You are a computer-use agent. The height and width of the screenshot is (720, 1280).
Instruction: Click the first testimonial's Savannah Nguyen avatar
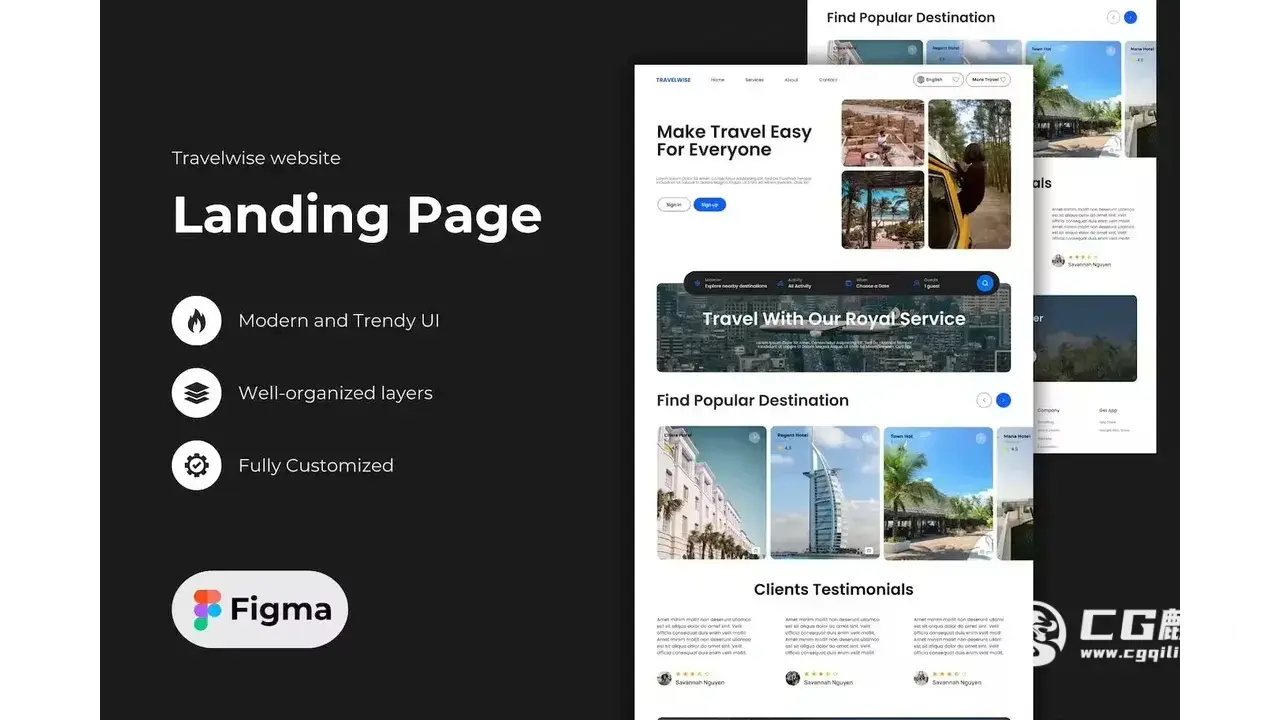[664, 678]
